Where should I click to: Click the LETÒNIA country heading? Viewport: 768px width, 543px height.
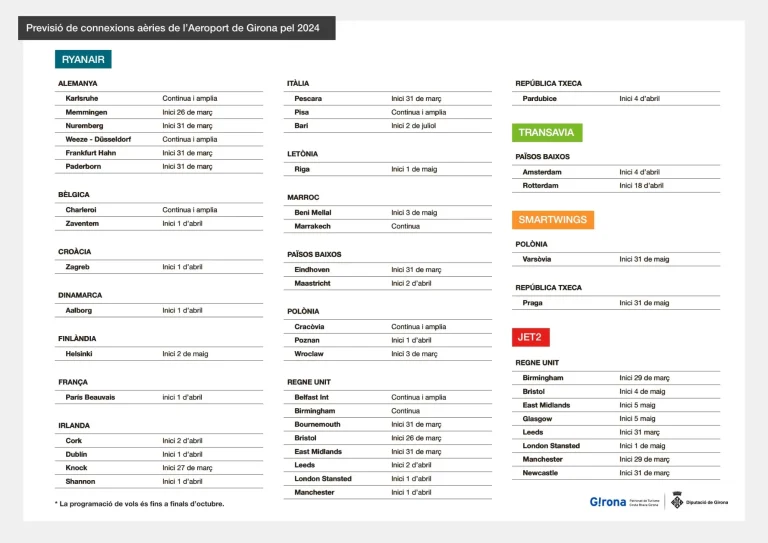302,154
